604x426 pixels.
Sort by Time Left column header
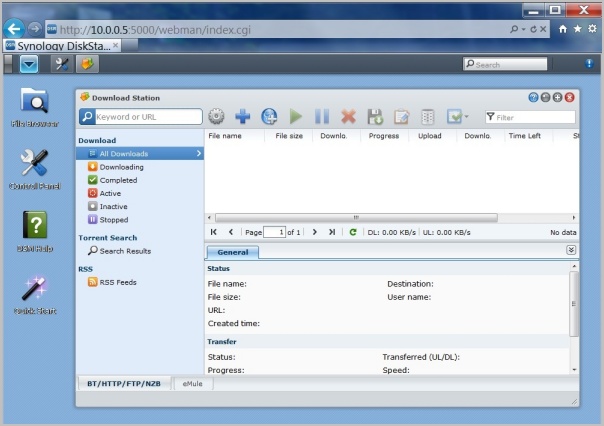[x=525, y=136]
